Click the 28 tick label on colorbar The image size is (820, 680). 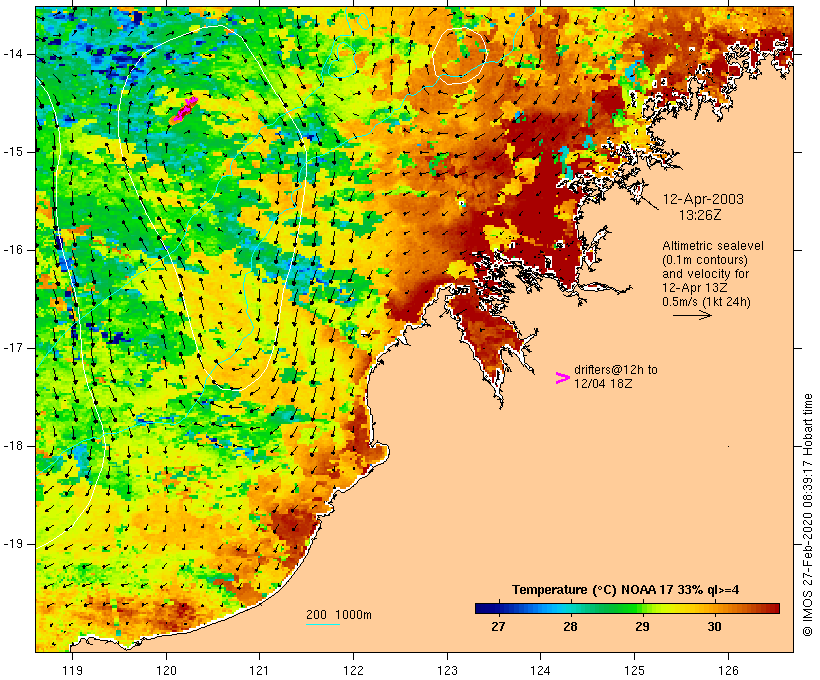pos(570,626)
